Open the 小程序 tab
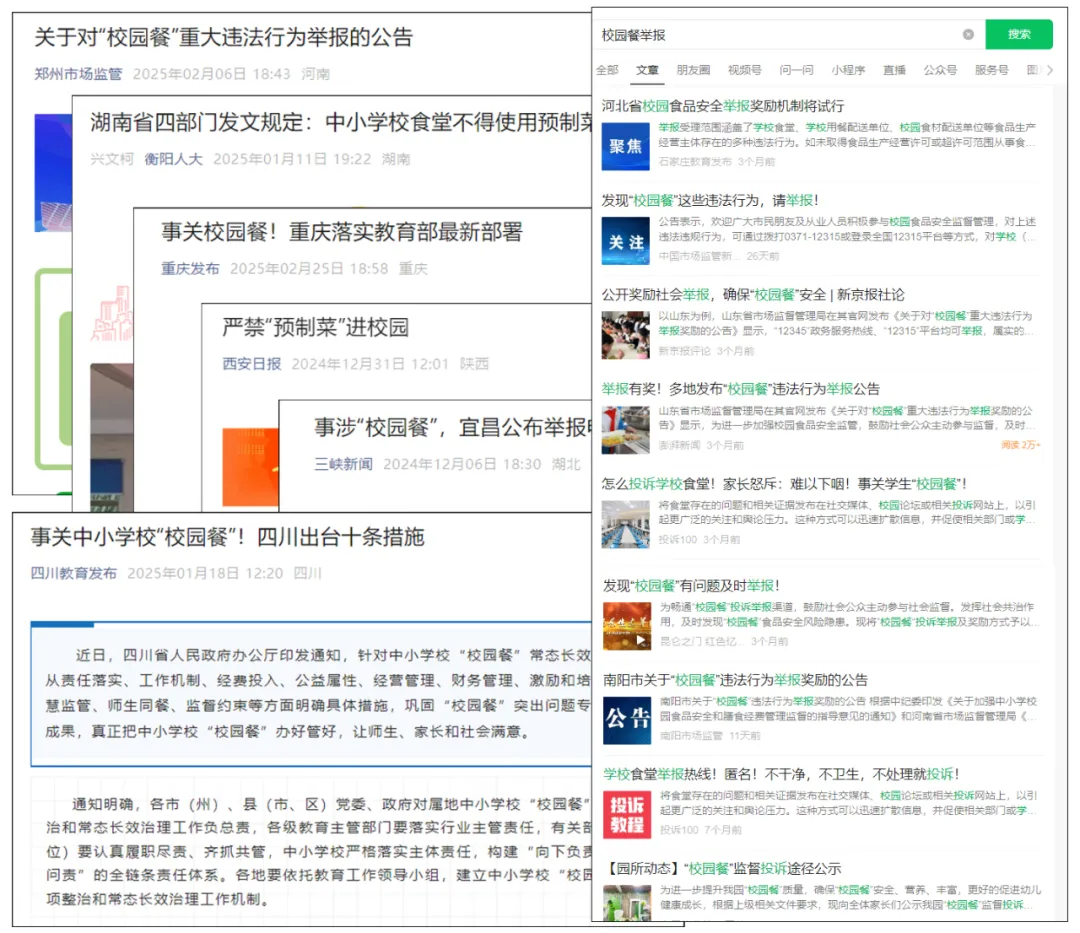This screenshot has height=933, width=1080. click(848, 70)
